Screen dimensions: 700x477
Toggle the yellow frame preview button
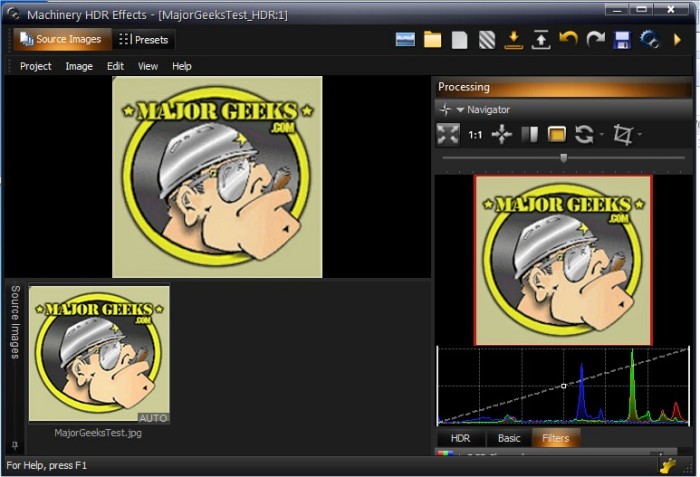(x=557, y=134)
